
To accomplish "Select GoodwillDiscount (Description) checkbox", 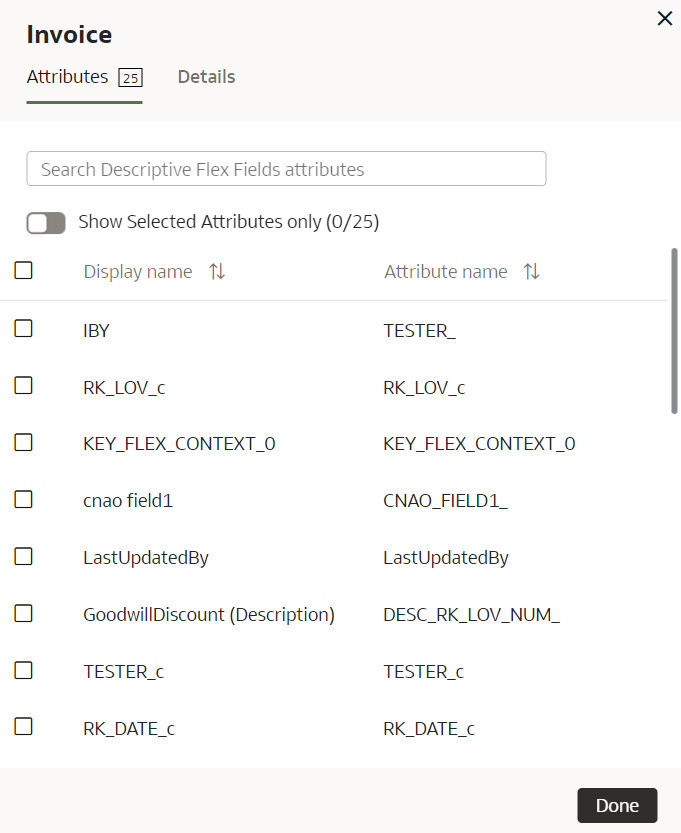I will click(23, 614).
